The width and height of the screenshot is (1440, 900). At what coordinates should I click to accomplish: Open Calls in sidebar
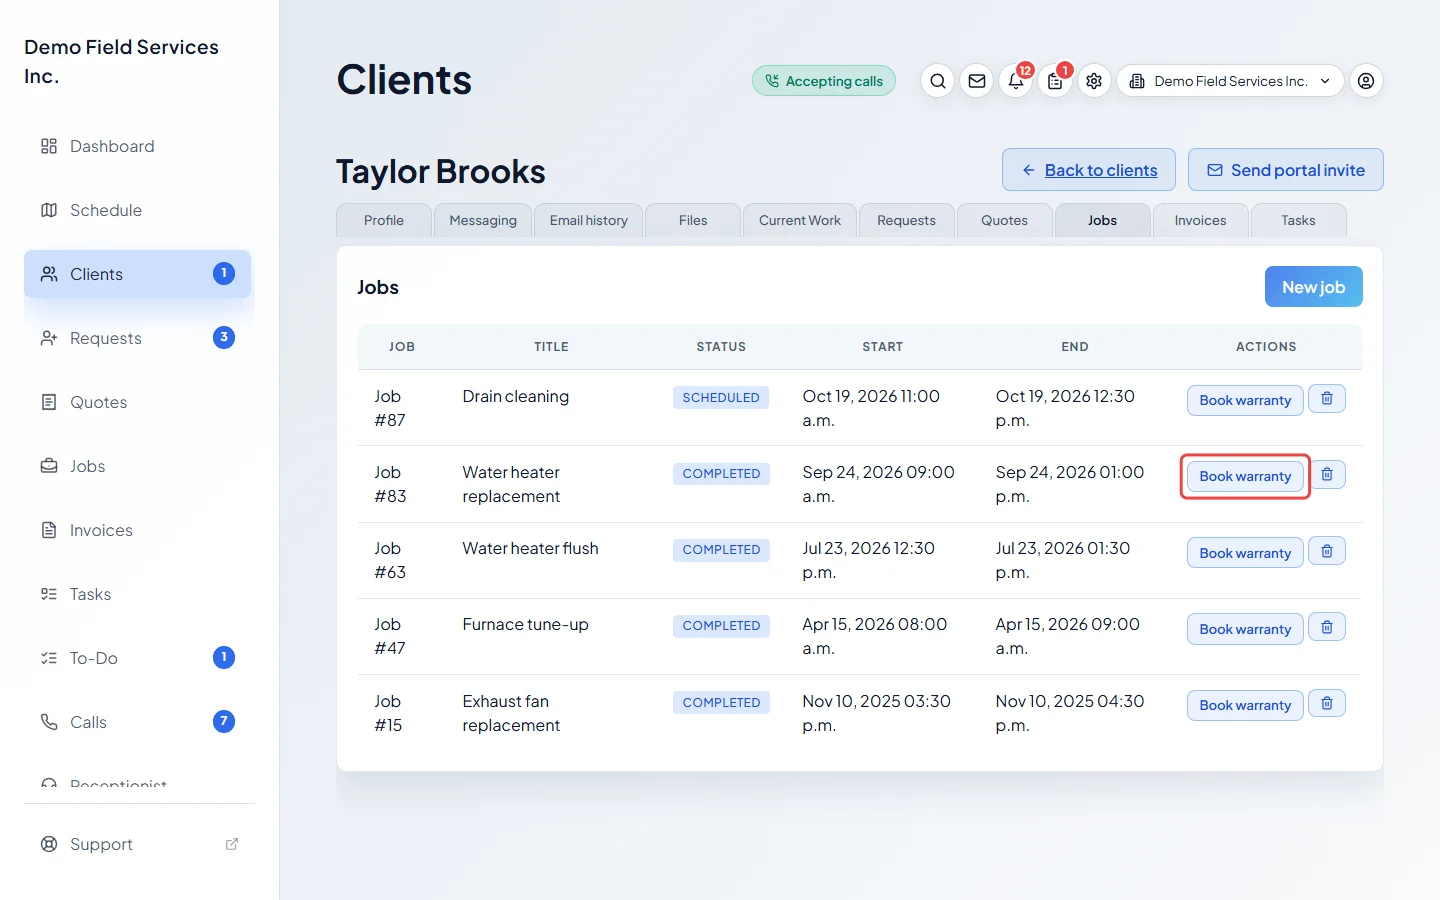click(x=138, y=722)
